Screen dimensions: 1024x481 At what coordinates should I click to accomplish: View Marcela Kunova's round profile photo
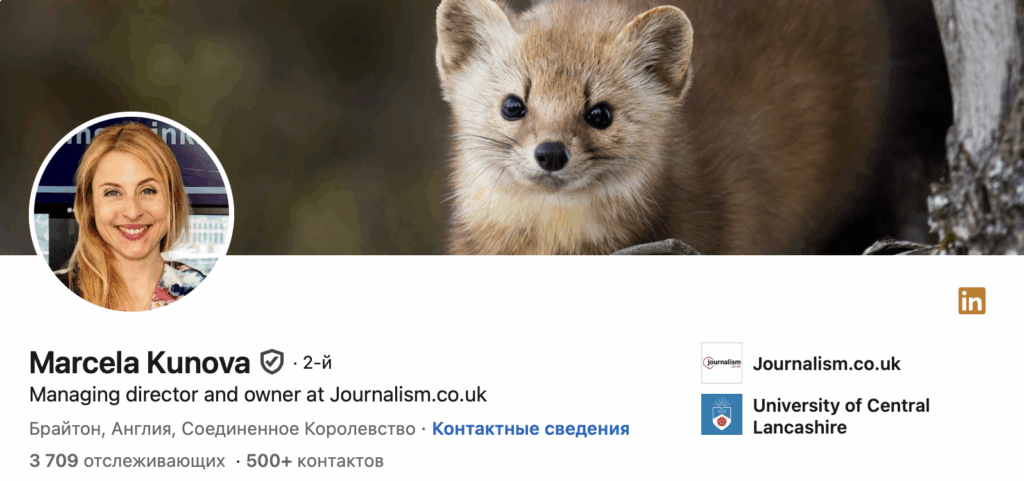(132, 212)
